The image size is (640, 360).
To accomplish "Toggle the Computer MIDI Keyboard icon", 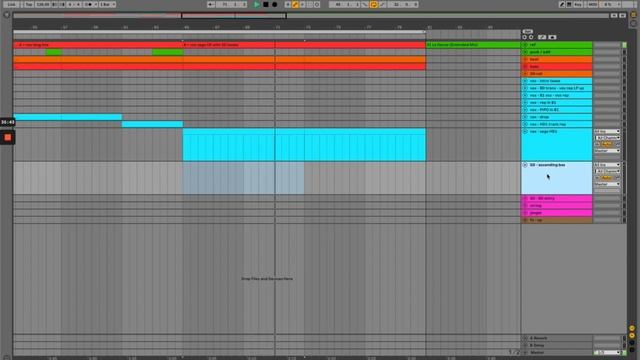I will (569, 4).
